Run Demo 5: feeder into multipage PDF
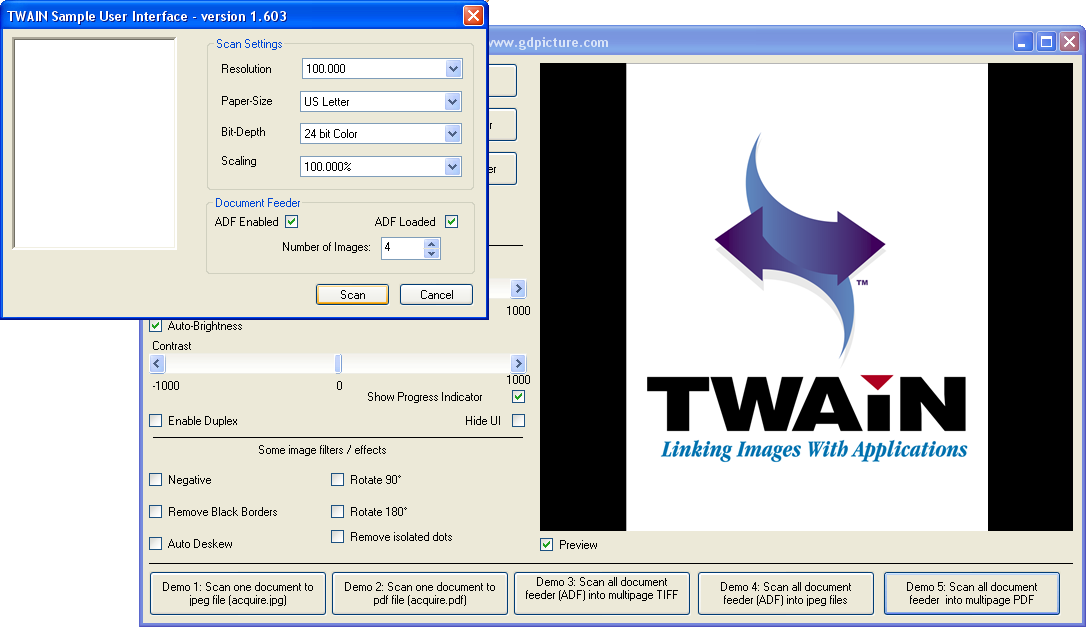 click(x=972, y=593)
